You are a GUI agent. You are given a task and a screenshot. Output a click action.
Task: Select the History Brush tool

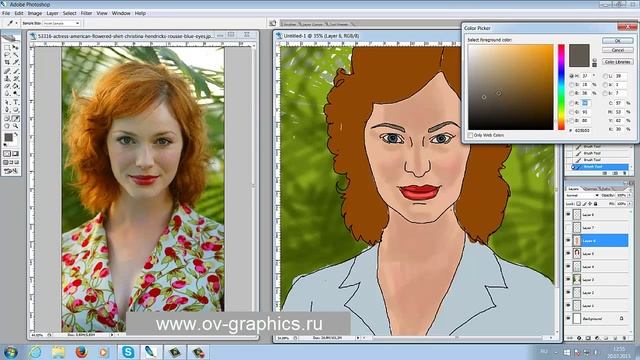(16, 78)
